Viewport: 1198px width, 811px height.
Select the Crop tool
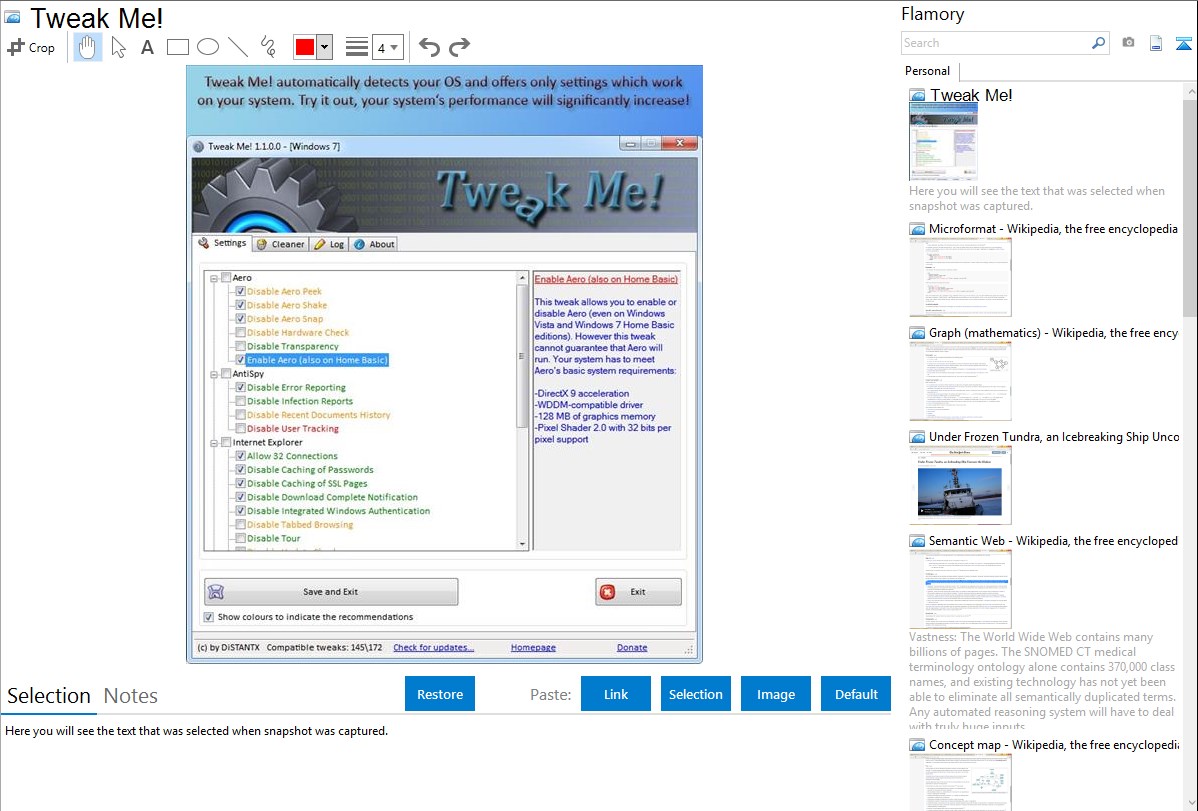tap(31, 47)
